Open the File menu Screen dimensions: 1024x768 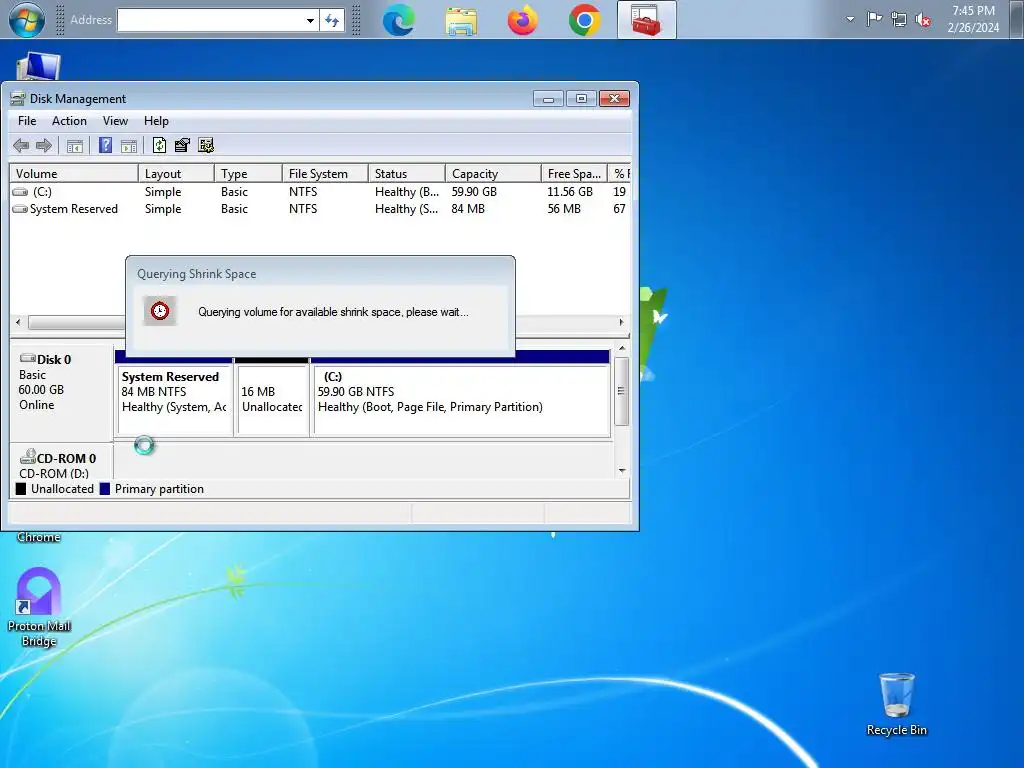(27, 121)
